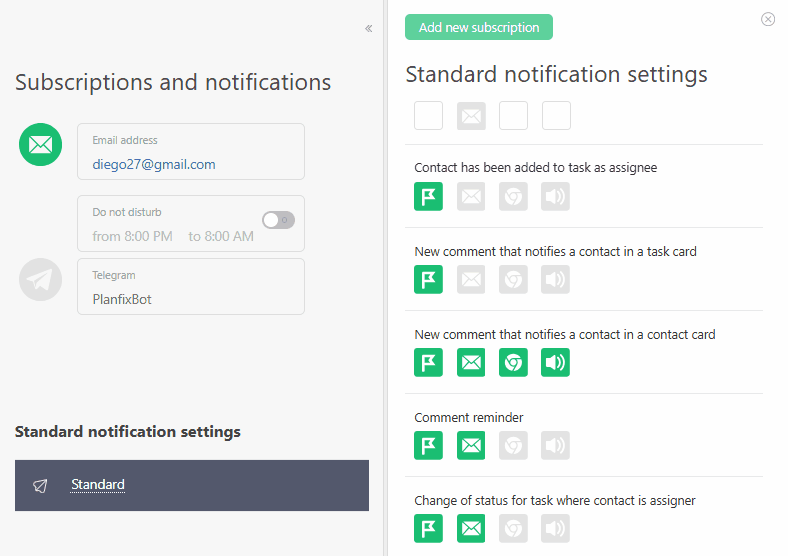The height and width of the screenshot is (556, 788).
Task: Click Add new subscription button
Action: pyautogui.click(x=479, y=28)
